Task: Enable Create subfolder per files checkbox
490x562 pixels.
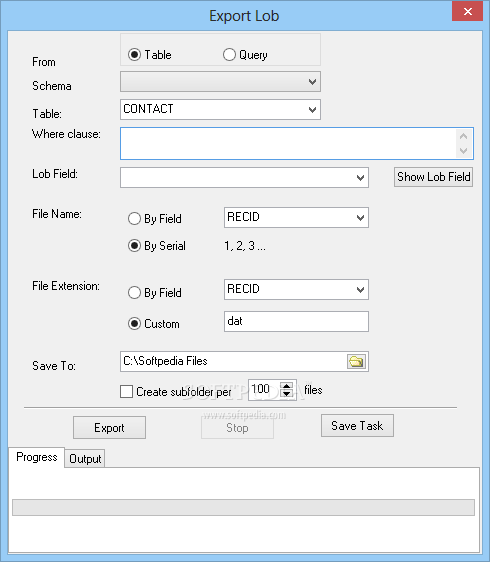Action: 127,391
